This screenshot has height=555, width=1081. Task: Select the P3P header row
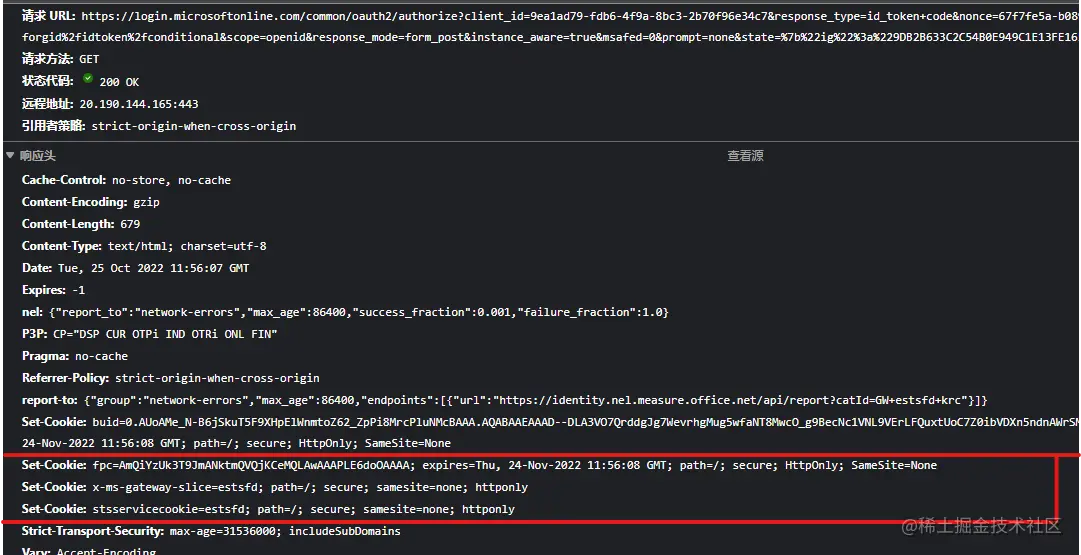pyautogui.click(x=150, y=334)
